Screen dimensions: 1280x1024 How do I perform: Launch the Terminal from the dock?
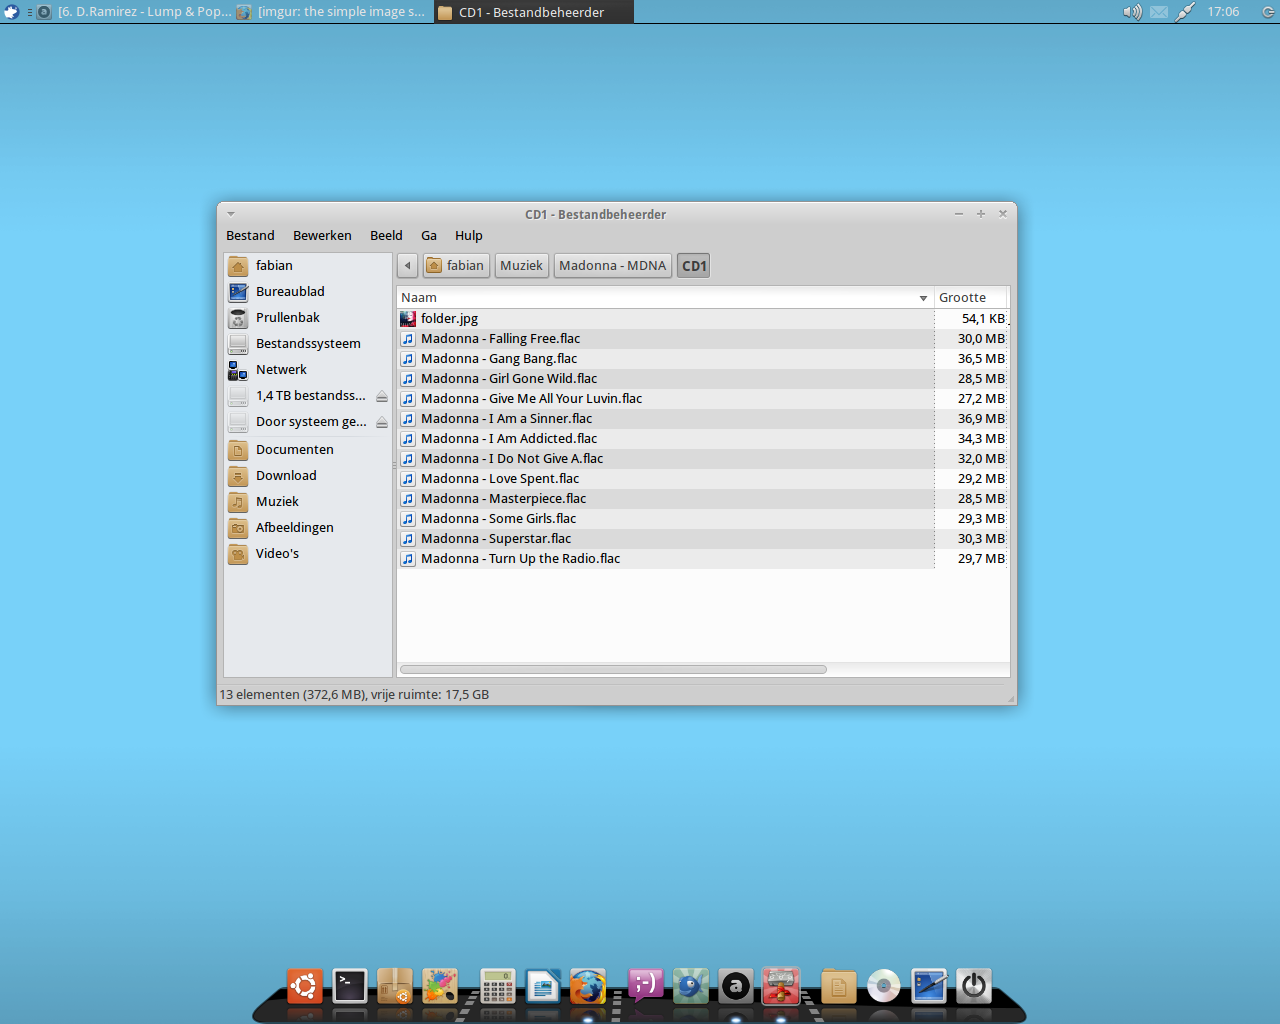pyautogui.click(x=350, y=987)
